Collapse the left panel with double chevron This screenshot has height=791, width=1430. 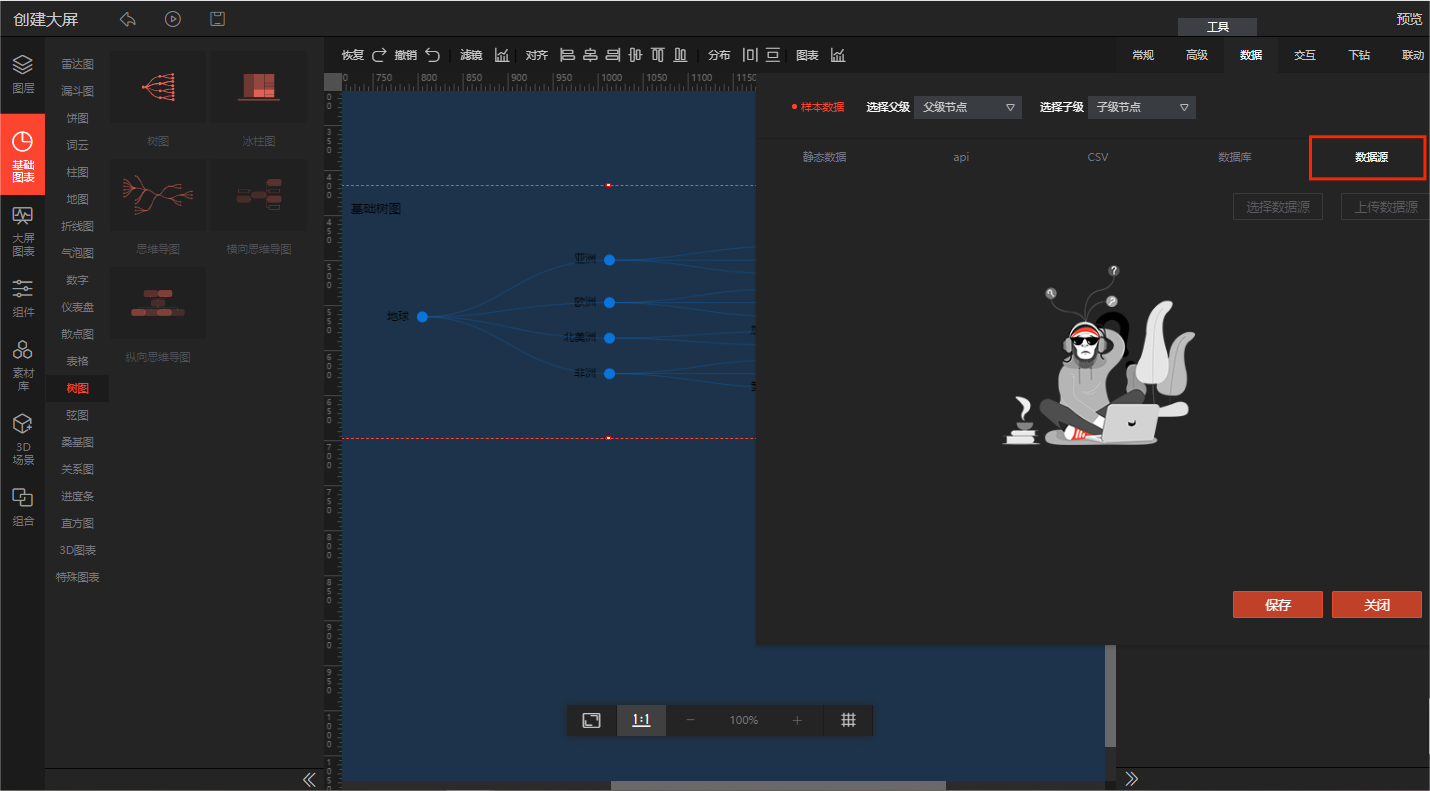pos(309,779)
